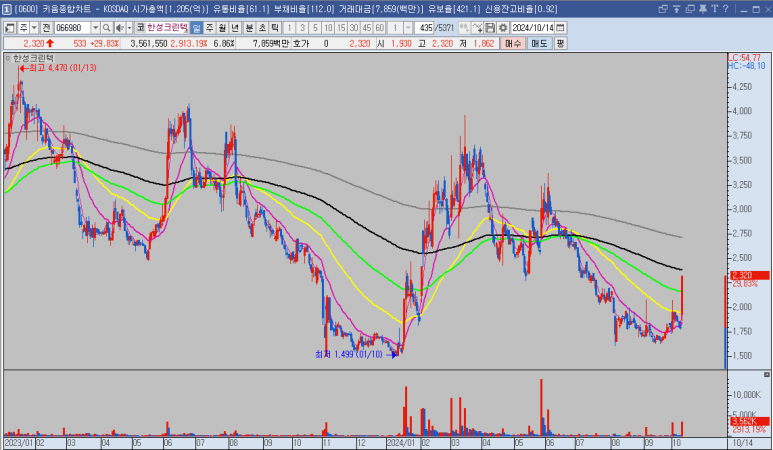The height and width of the screenshot is (450, 773).
Task: Choose the 15 interval button
Action: (341, 28)
